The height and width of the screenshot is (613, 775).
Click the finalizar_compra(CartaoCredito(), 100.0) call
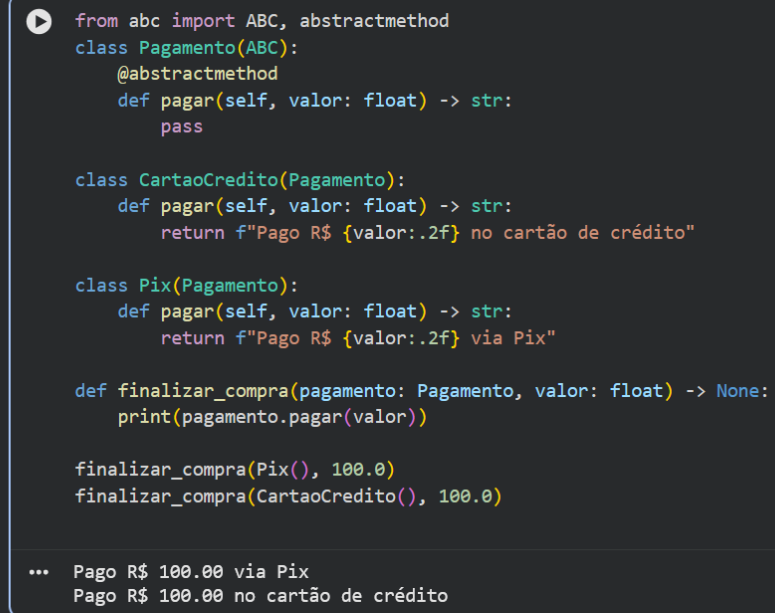click(x=287, y=496)
